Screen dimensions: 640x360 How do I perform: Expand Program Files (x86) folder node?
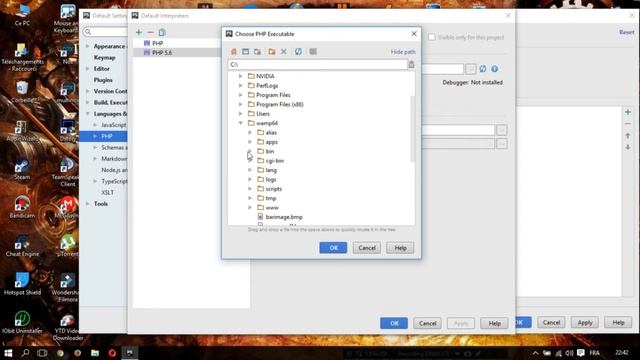point(241,104)
